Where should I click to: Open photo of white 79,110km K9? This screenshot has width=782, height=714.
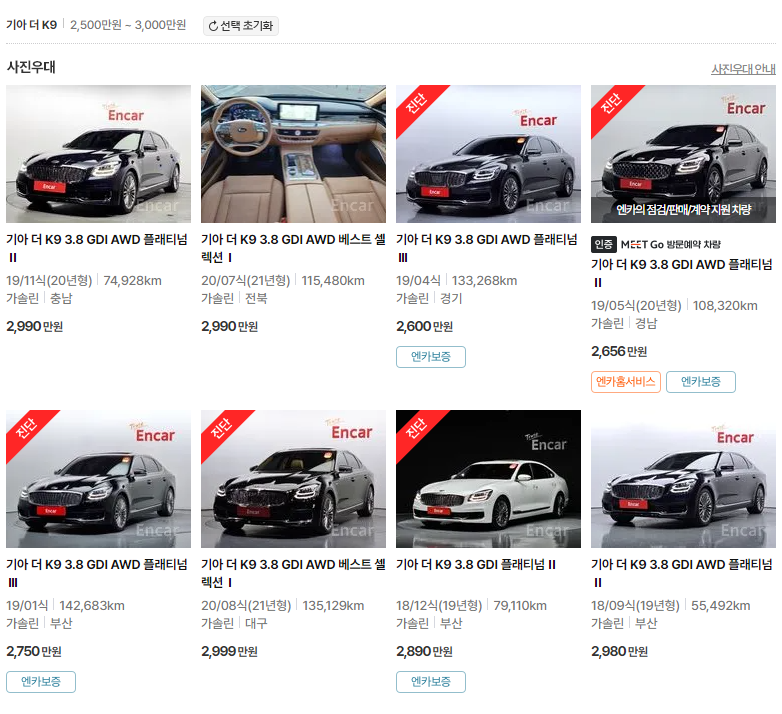click(x=488, y=479)
